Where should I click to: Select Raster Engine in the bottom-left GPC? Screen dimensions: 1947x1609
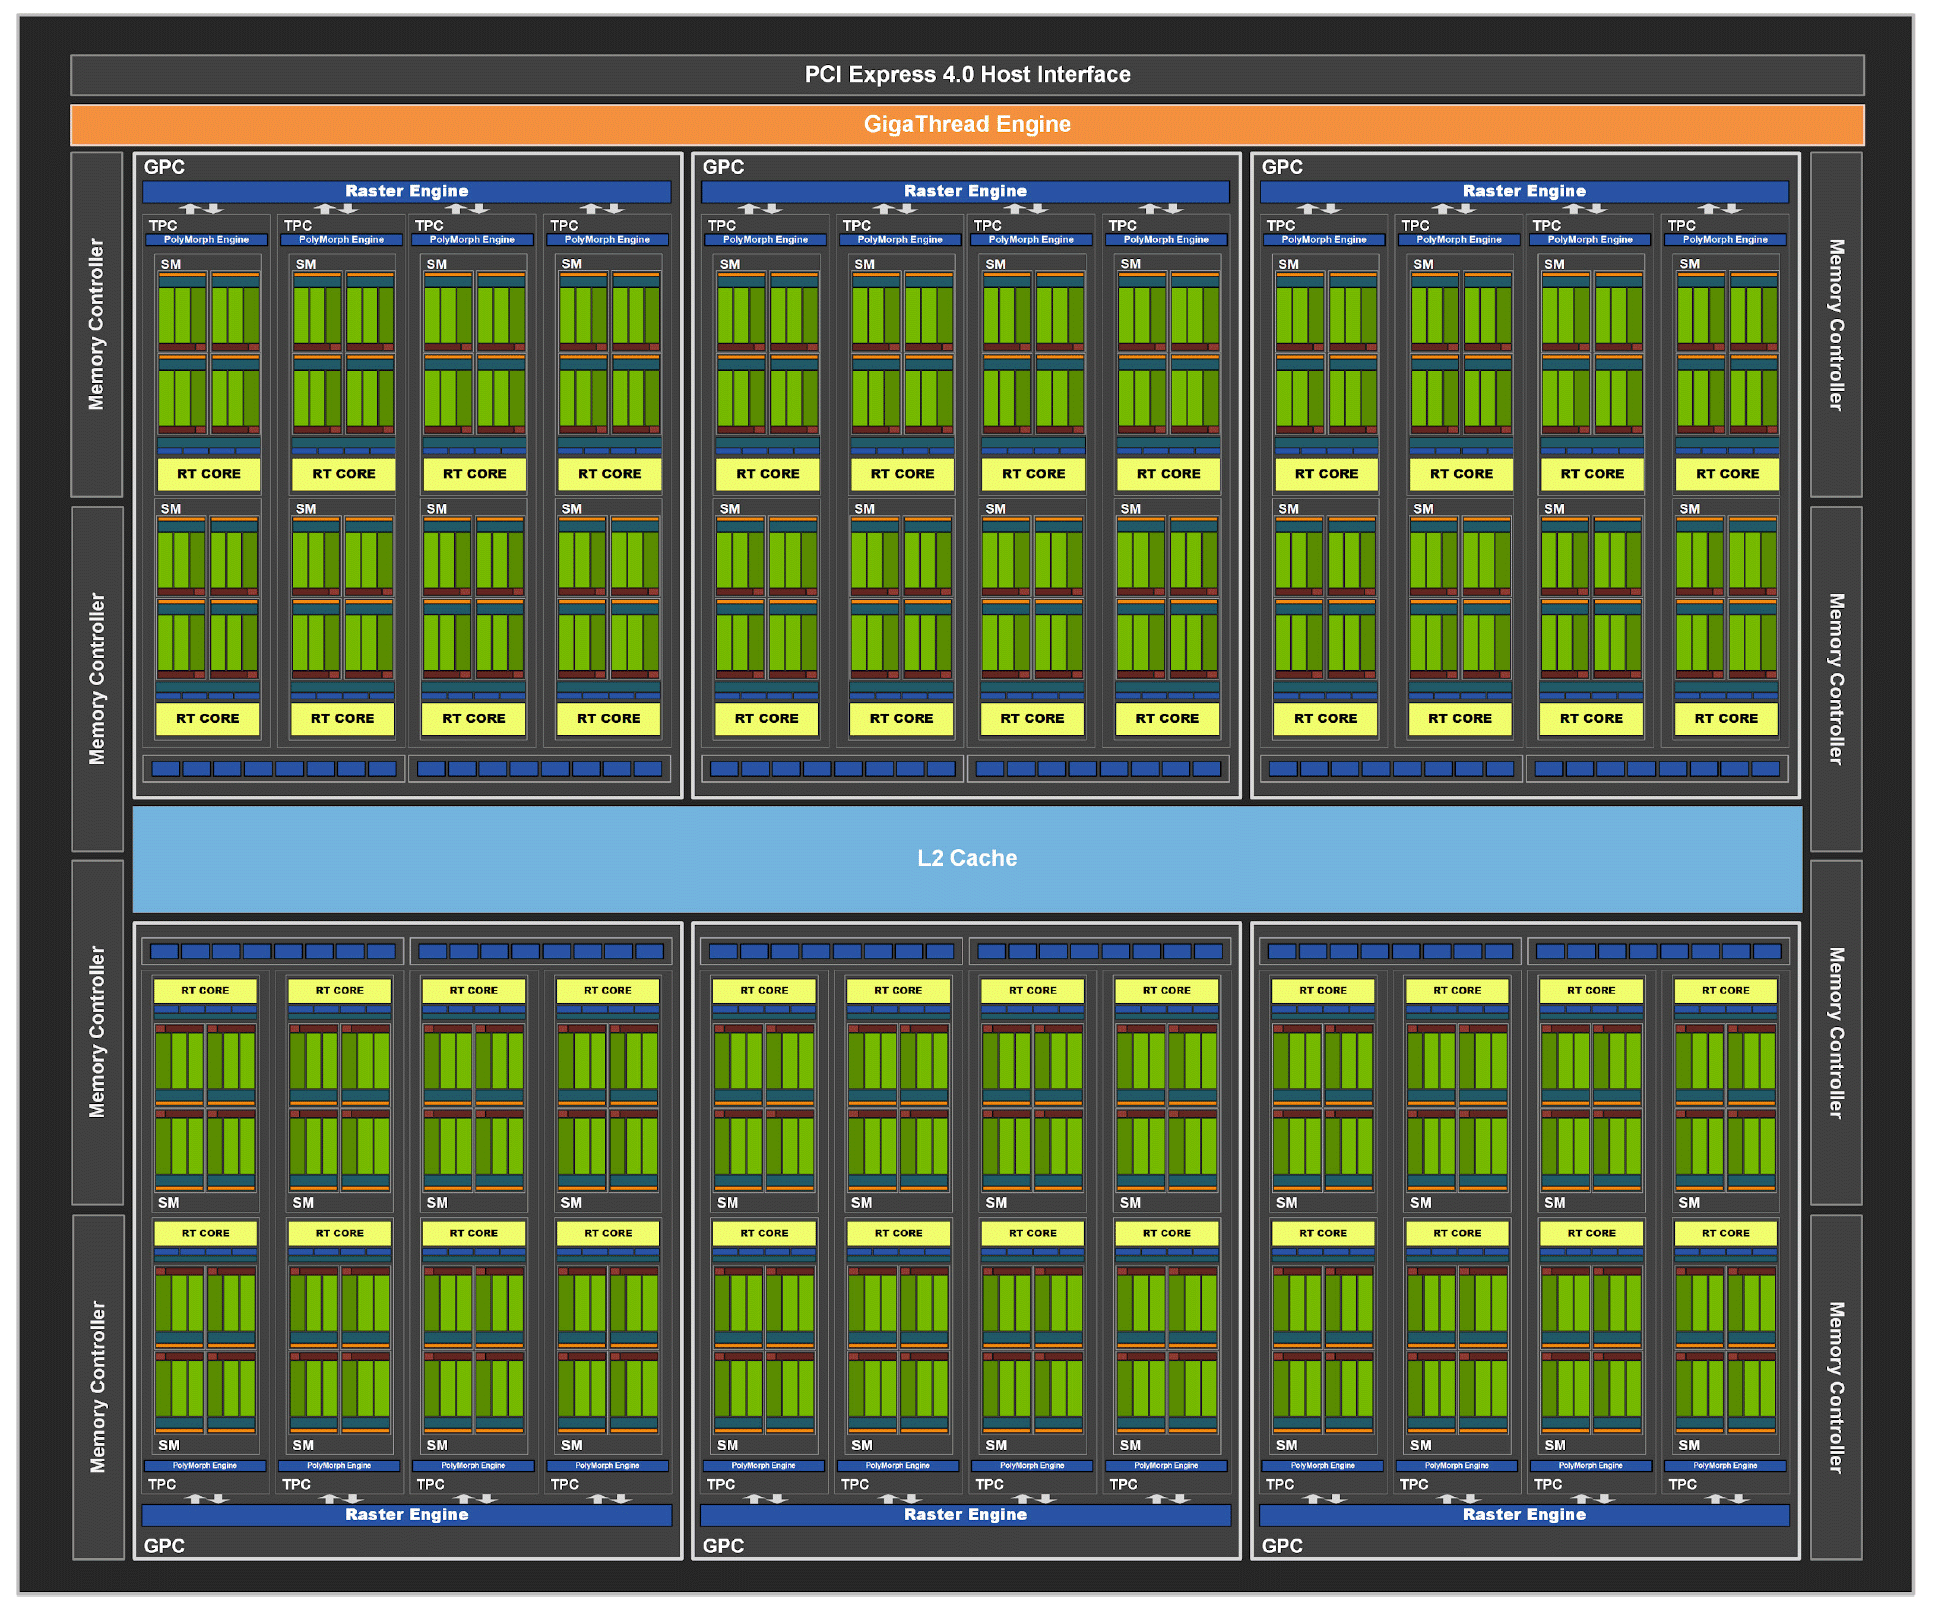tap(407, 1515)
